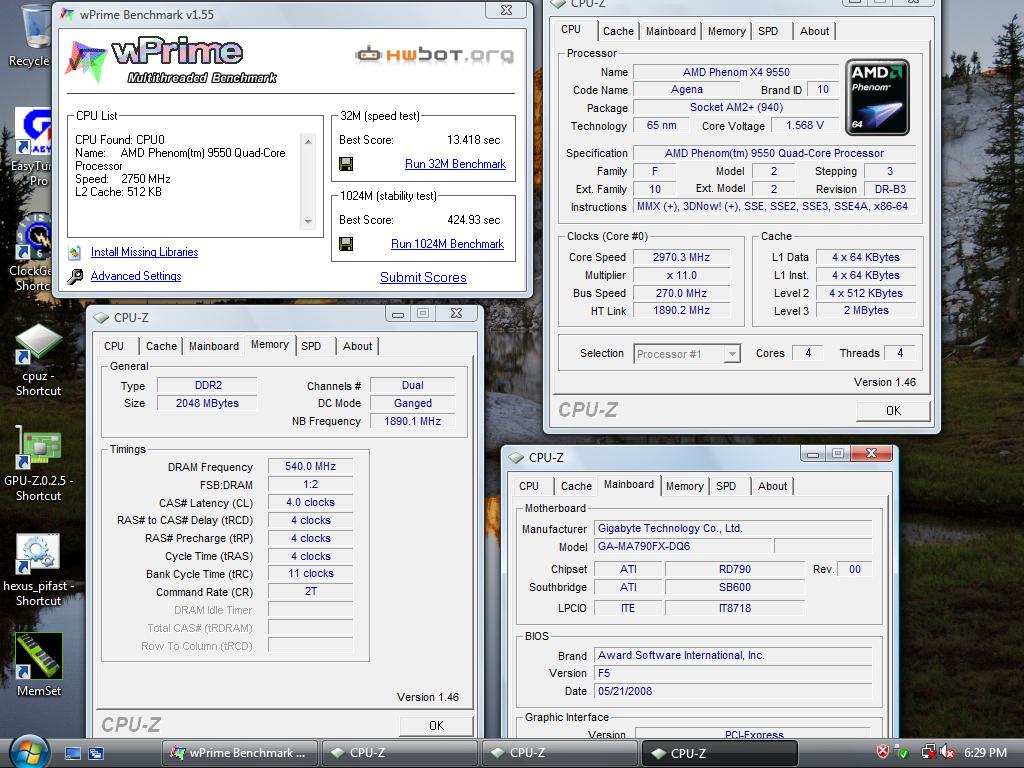The height and width of the screenshot is (768, 1024).
Task: Click the Install Missing Libraries icon
Action: click(74, 252)
